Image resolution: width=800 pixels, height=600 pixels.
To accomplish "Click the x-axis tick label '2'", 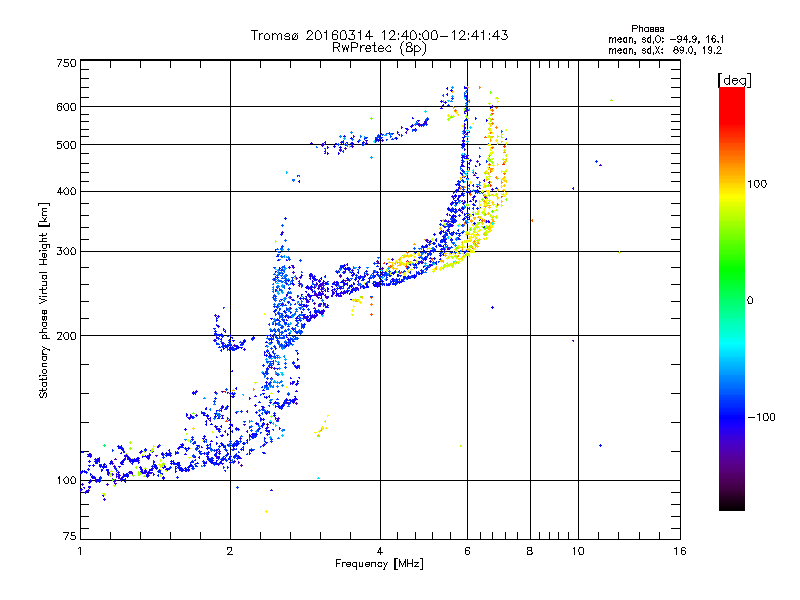I will pos(230,551).
